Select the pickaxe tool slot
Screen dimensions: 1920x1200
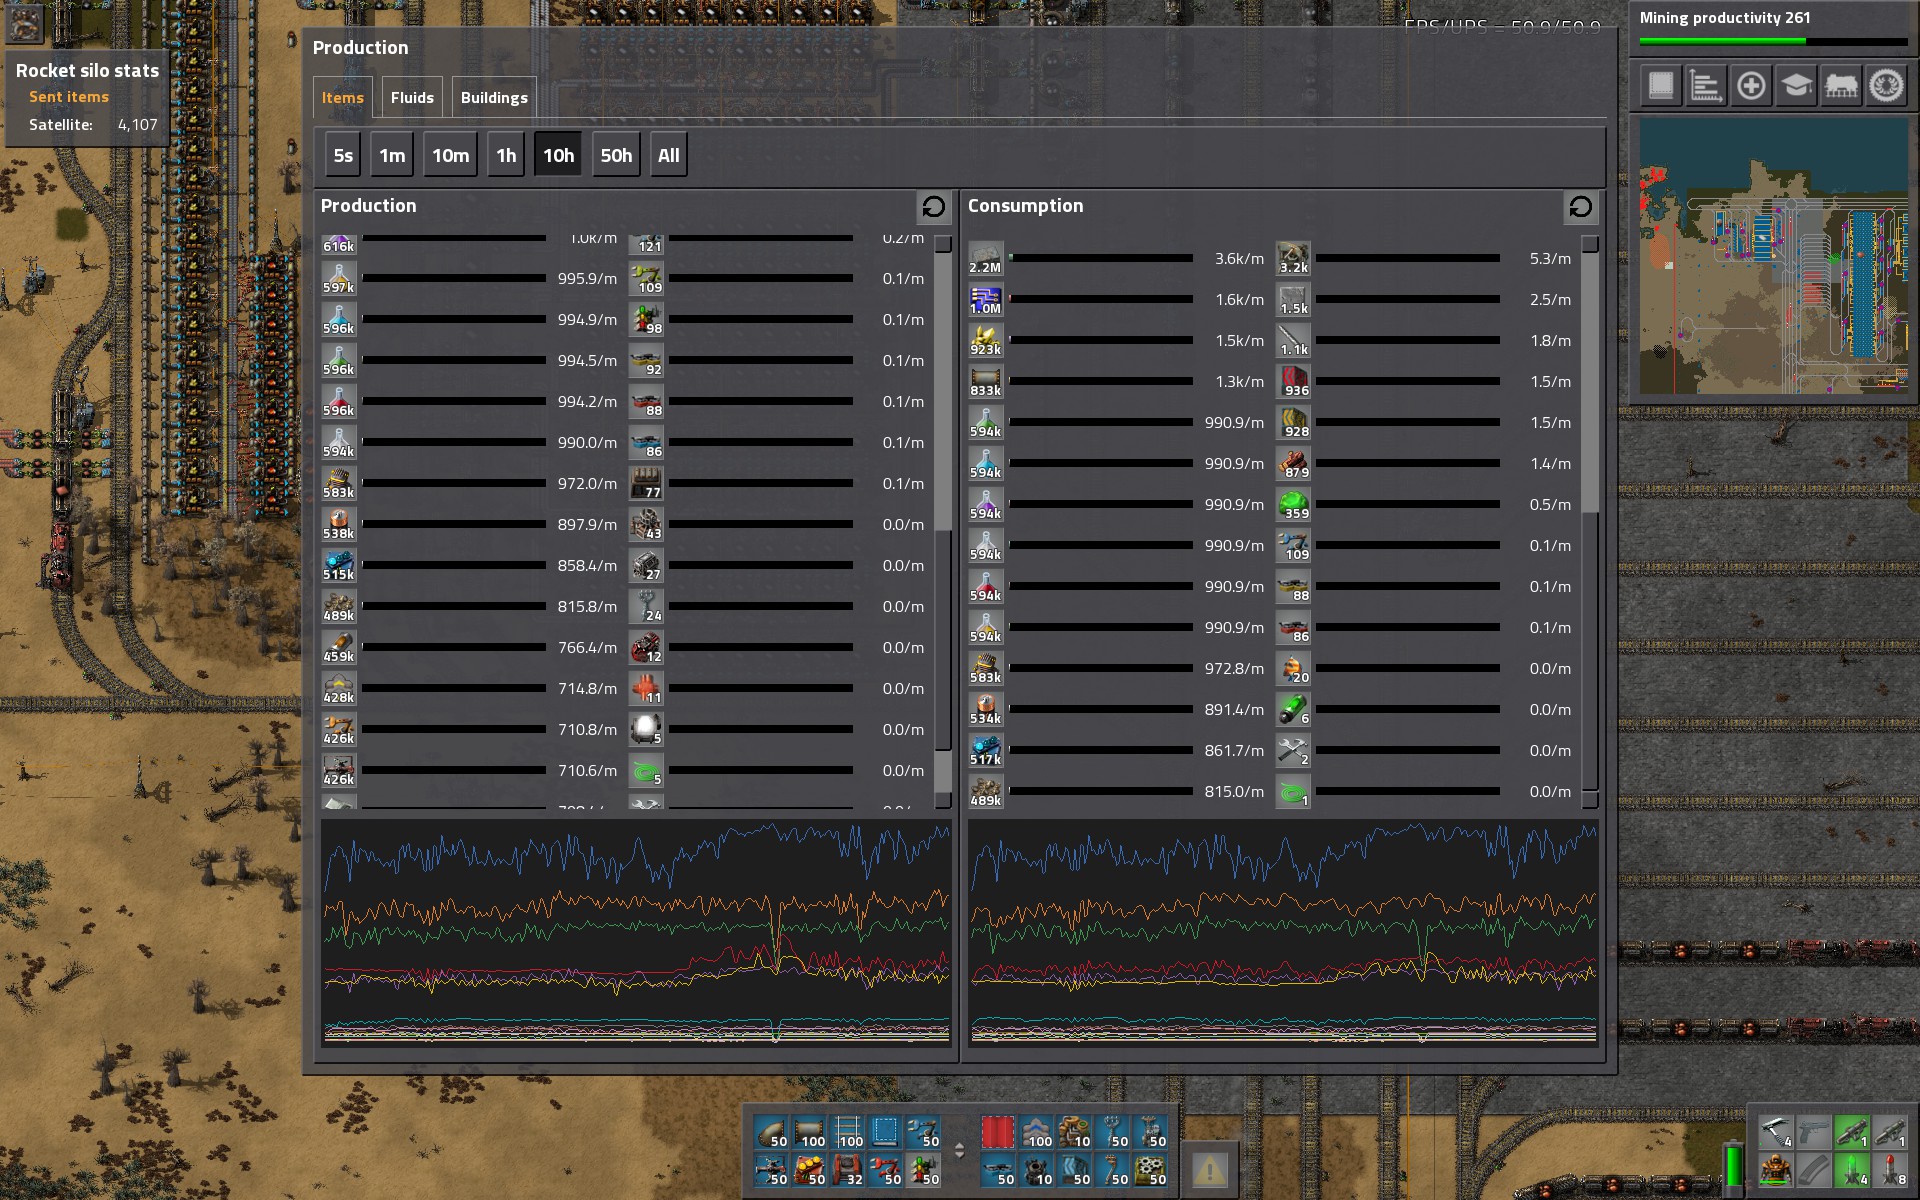pos(1775,1132)
